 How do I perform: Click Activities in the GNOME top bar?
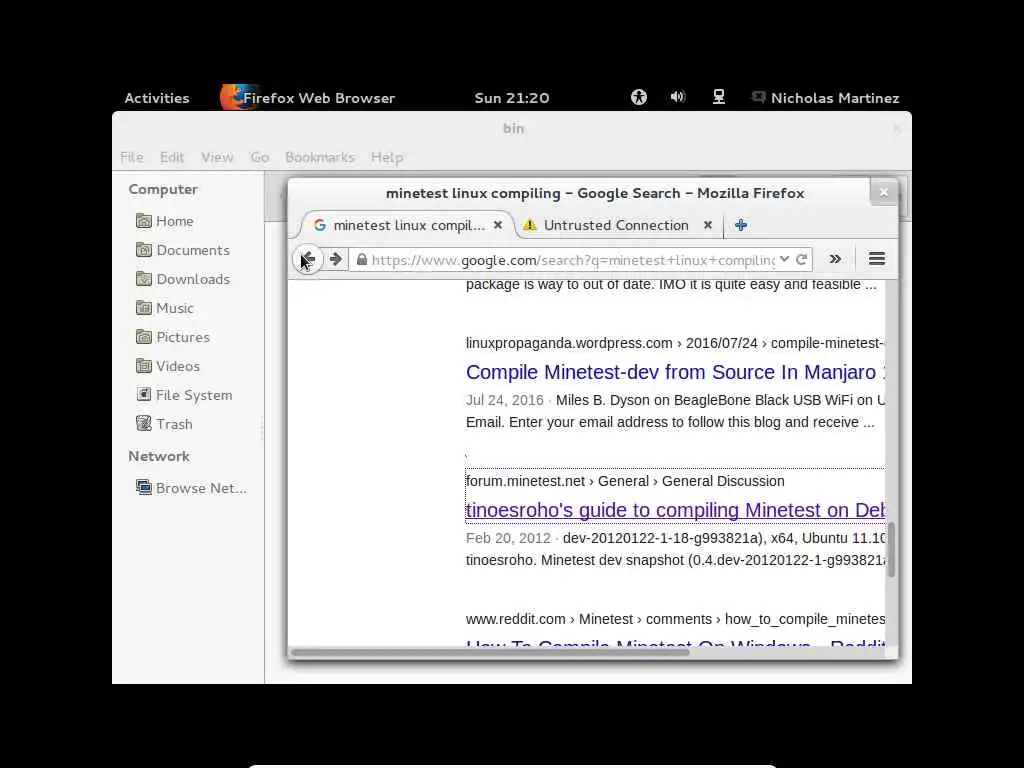[x=157, y=98]
